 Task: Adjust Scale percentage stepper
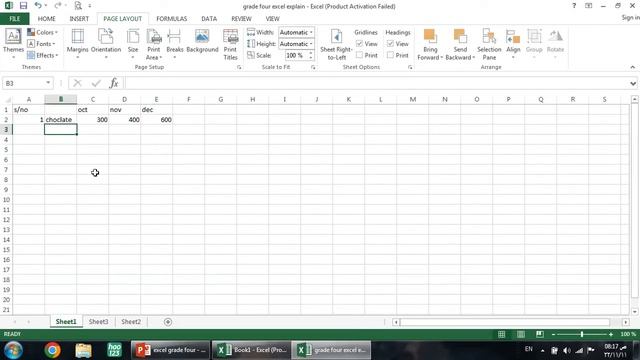coord(311,55)
